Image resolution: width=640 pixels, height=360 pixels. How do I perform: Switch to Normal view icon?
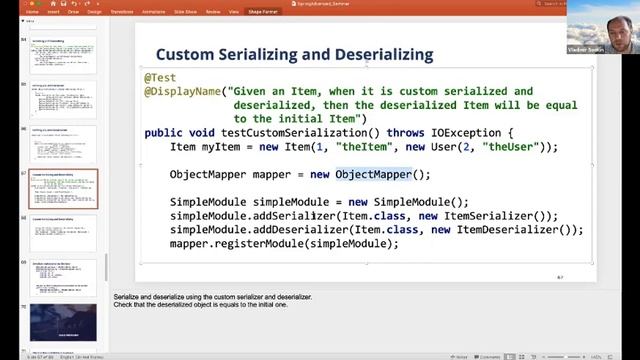(x=509, y=357)
